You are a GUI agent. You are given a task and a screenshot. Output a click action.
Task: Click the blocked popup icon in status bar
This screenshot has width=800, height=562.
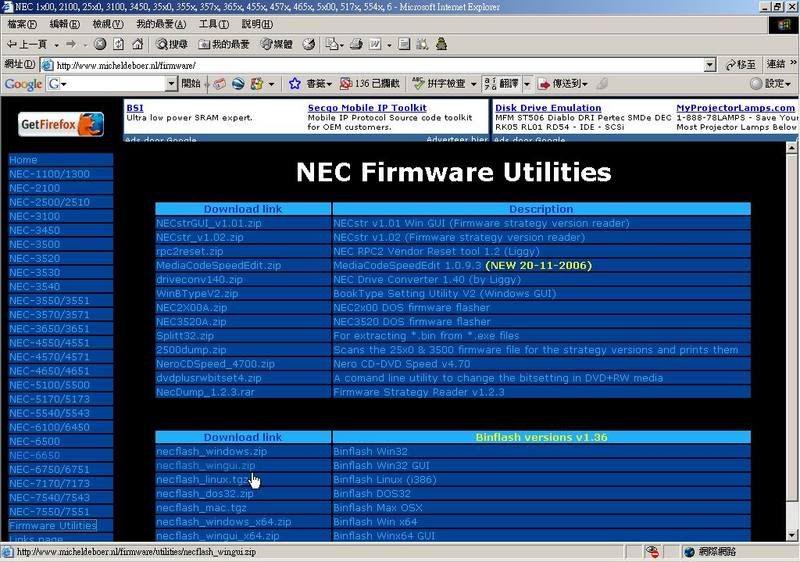click(x=652, y=552)
